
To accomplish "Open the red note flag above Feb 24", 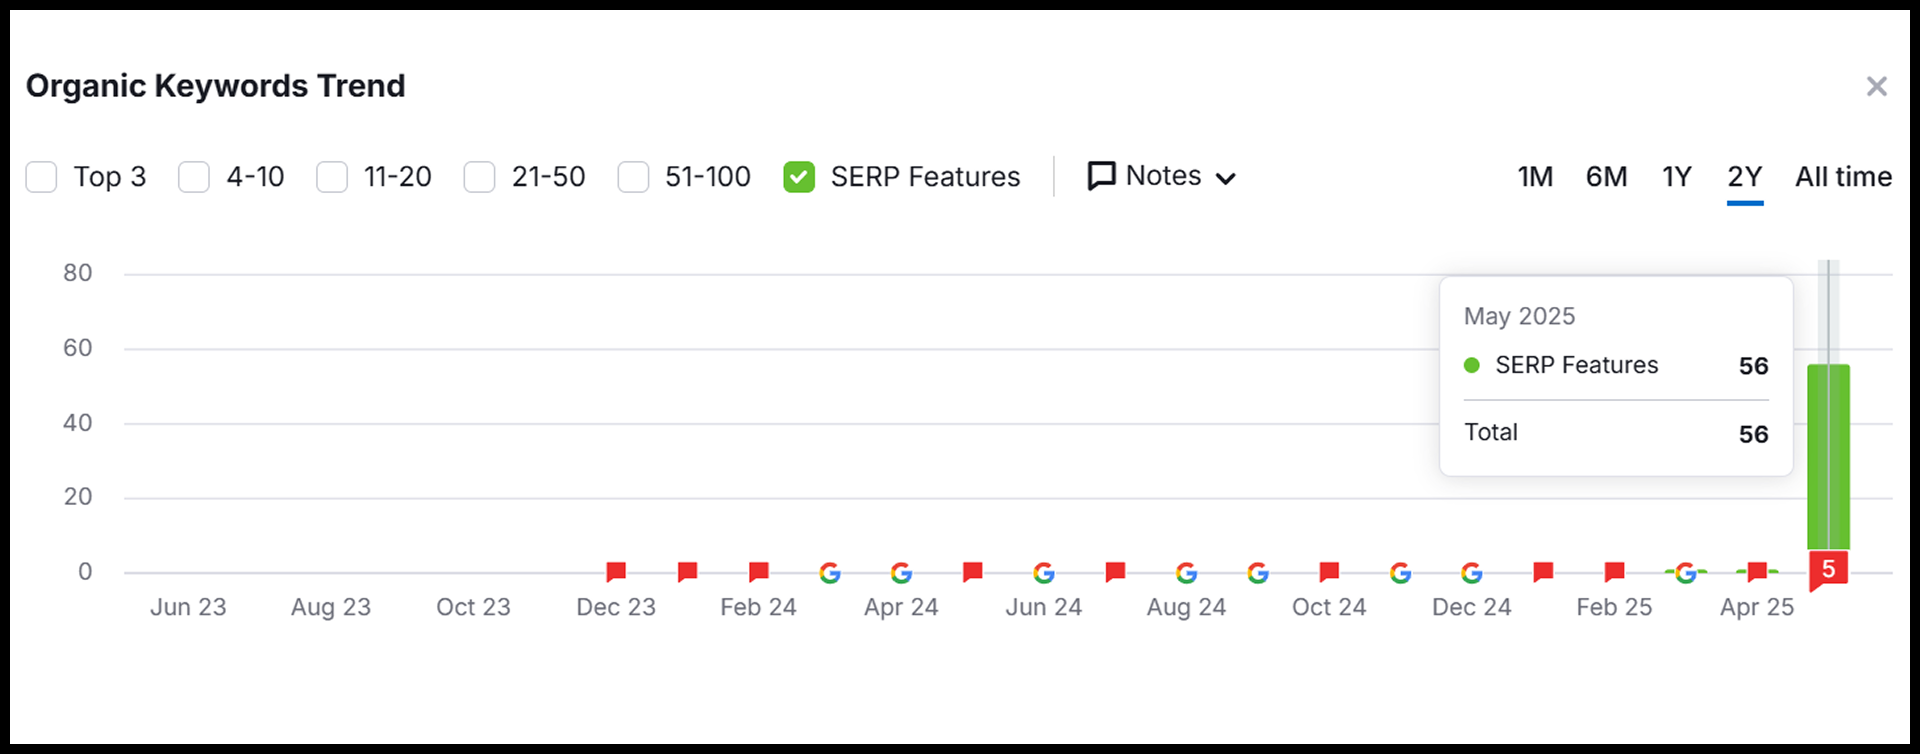I will 759,572.
